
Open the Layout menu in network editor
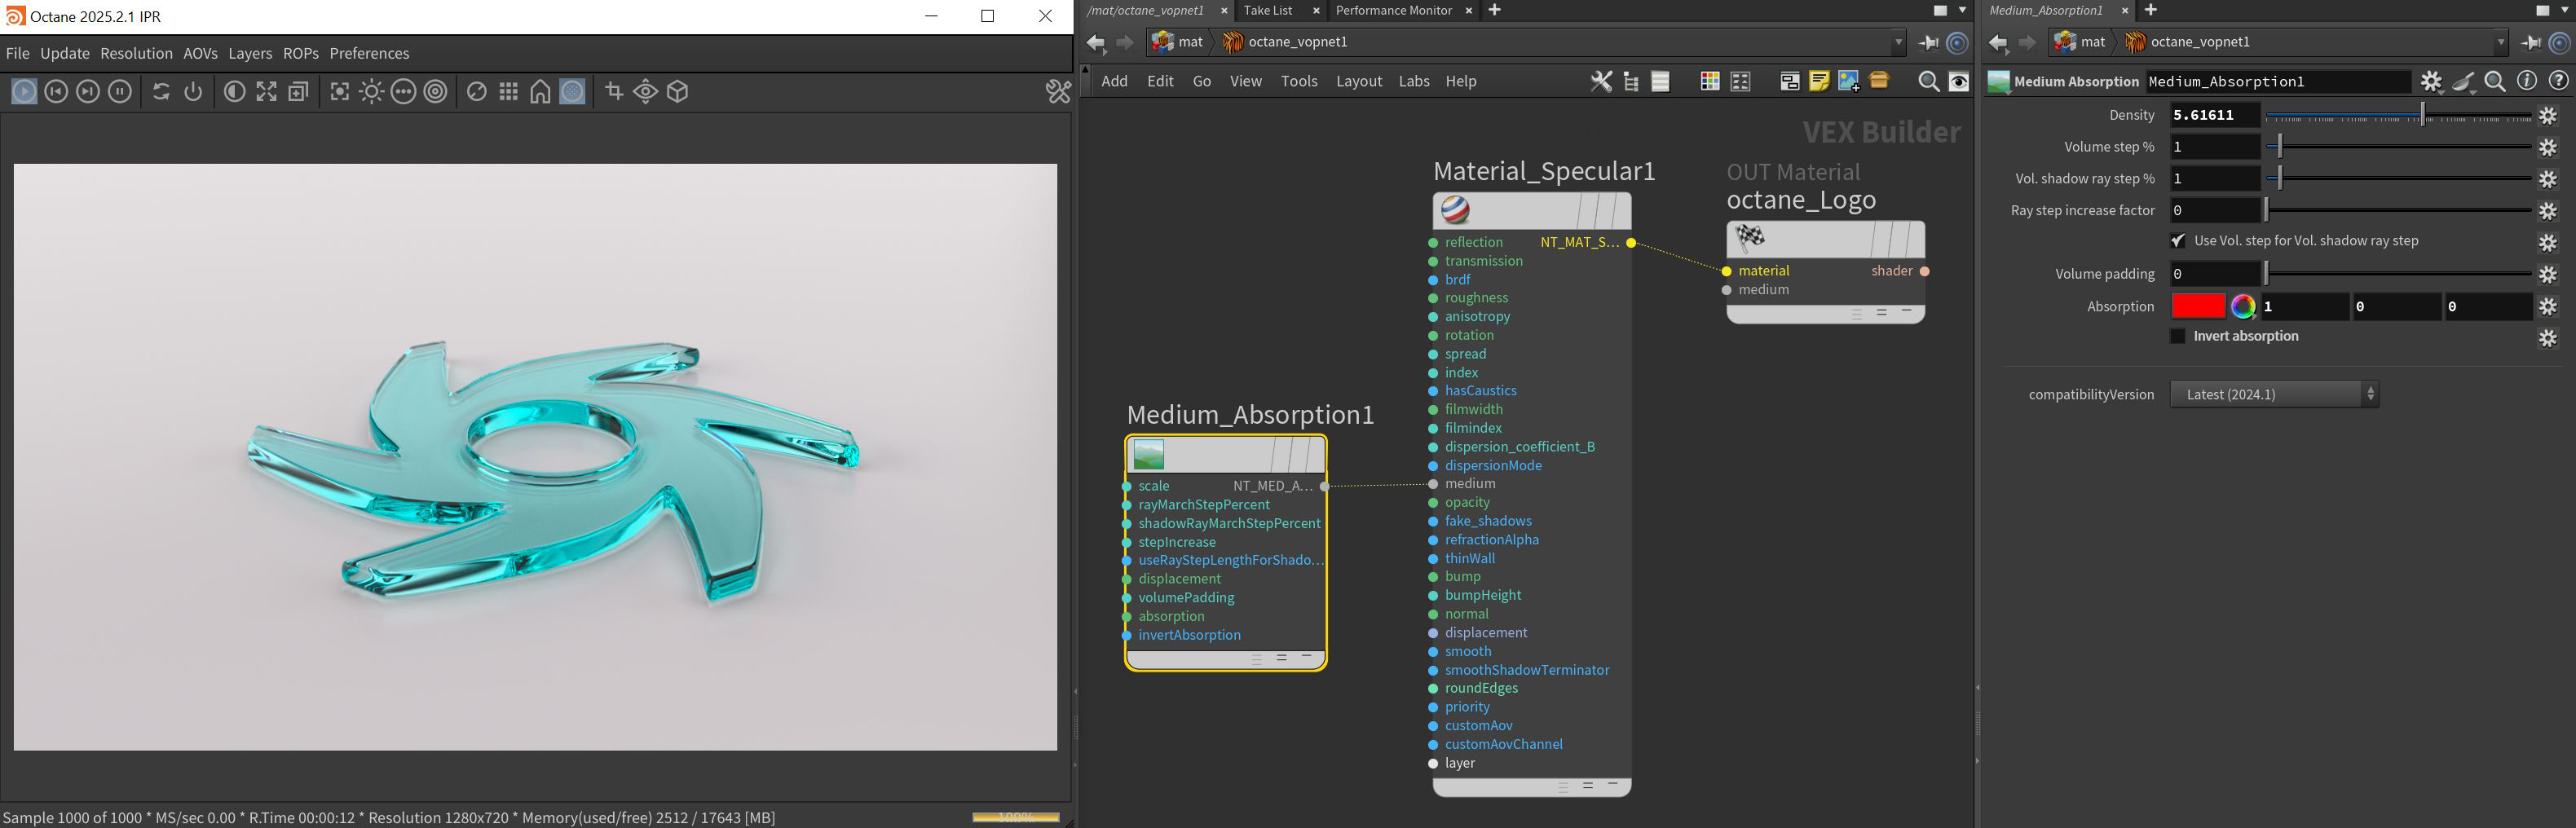(1358, 82)
